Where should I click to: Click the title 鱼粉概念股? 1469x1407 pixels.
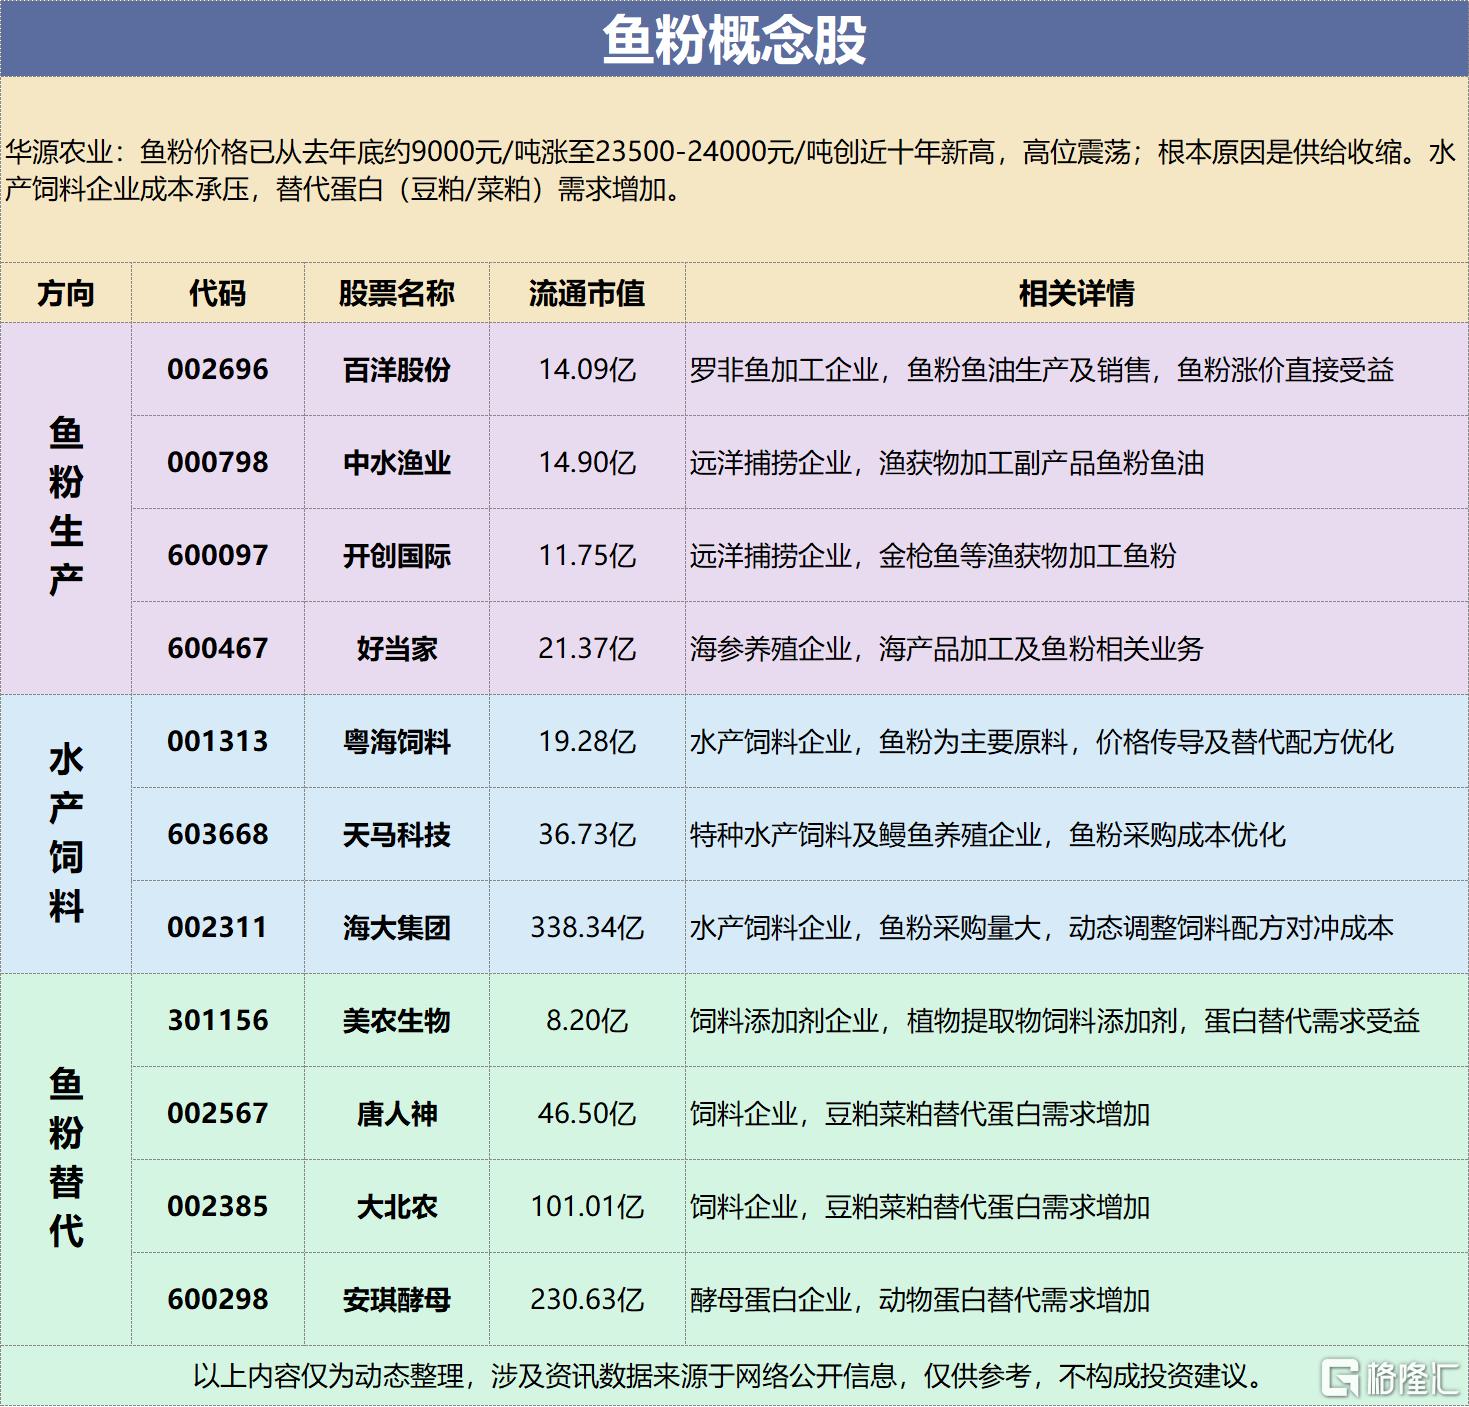pyautogui.click(x=734, y=40)
